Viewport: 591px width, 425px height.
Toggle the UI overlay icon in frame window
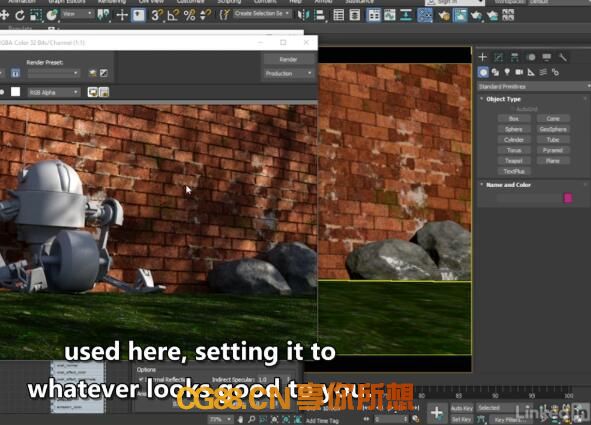[92, 92]
